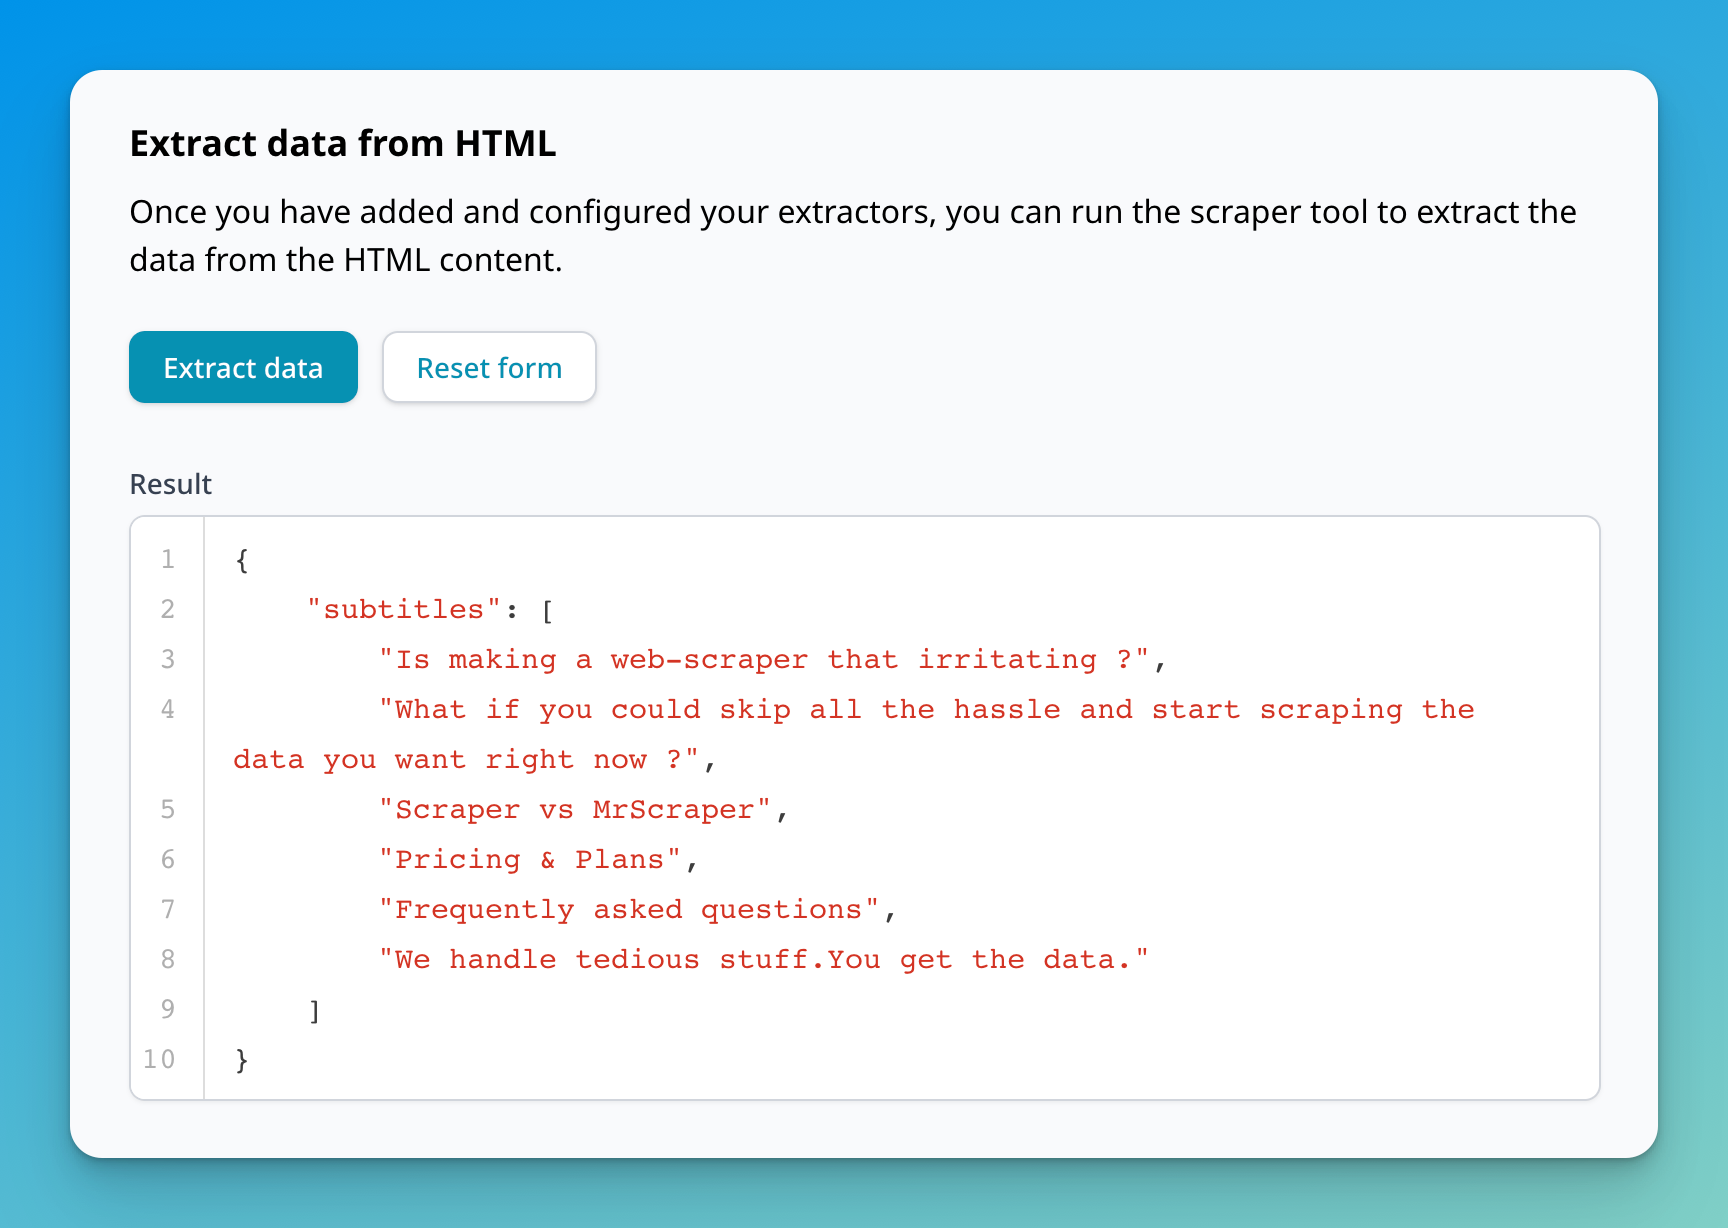1728x1228 pixels.
Task: Click the Extract data button
Action: point(243,367)
